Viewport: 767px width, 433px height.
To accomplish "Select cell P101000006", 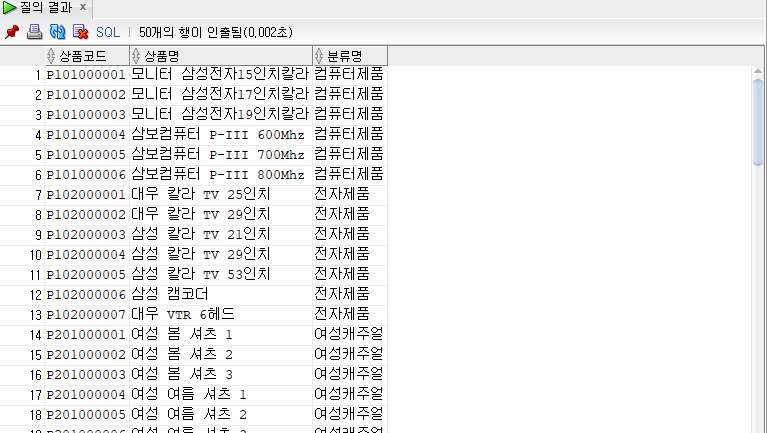I will [87, 175].
